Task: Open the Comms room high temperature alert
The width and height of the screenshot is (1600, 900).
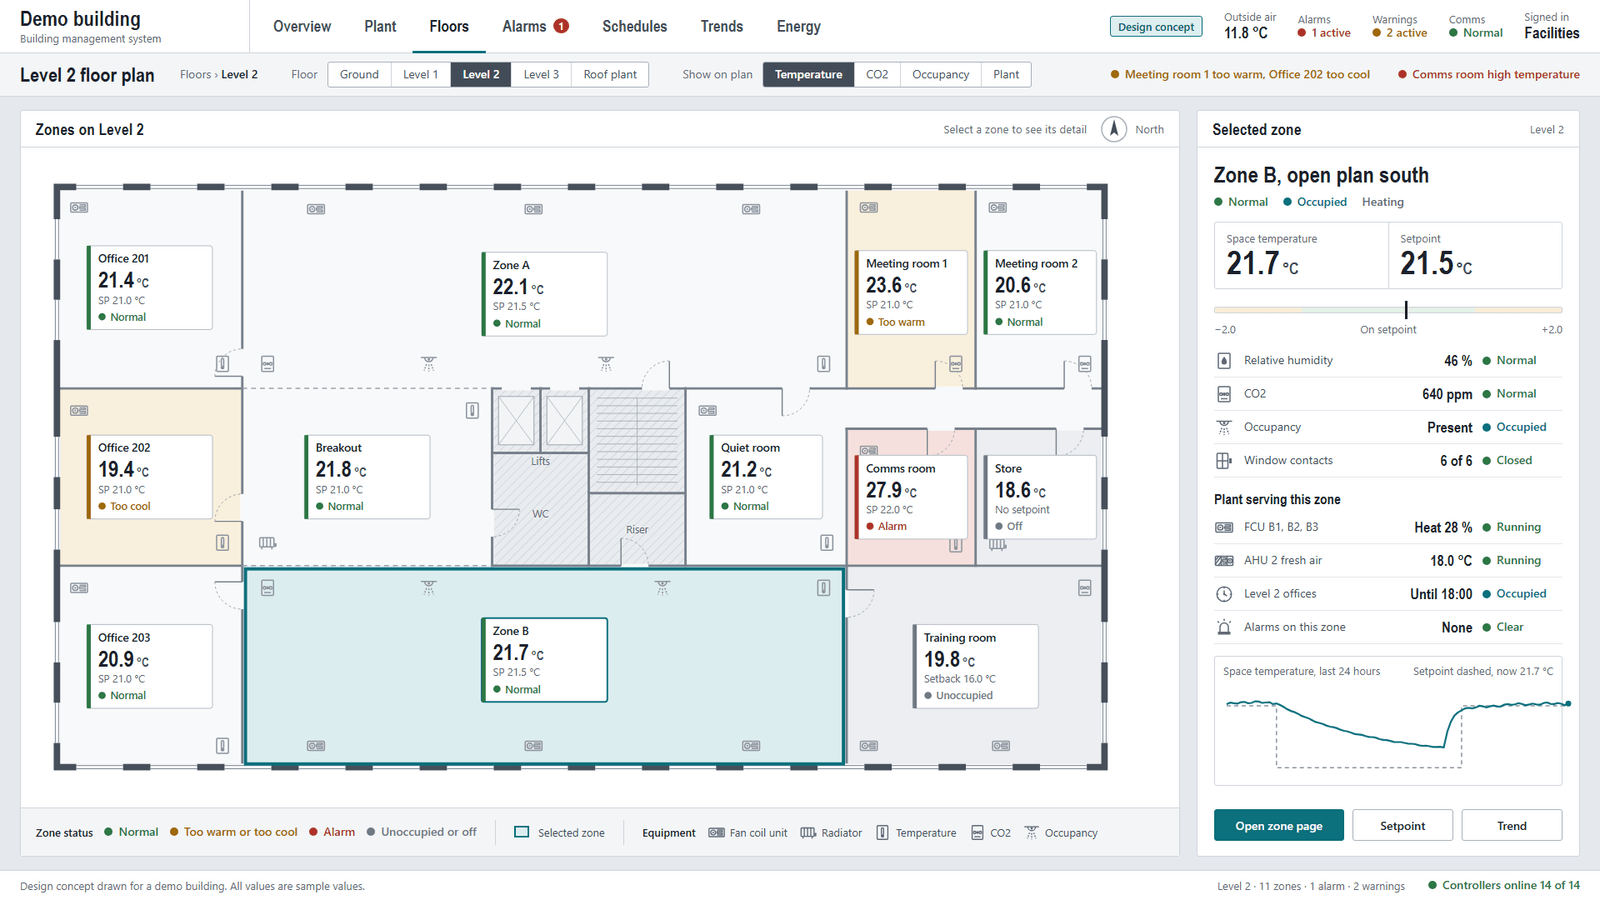Action: click(1488, 75)
